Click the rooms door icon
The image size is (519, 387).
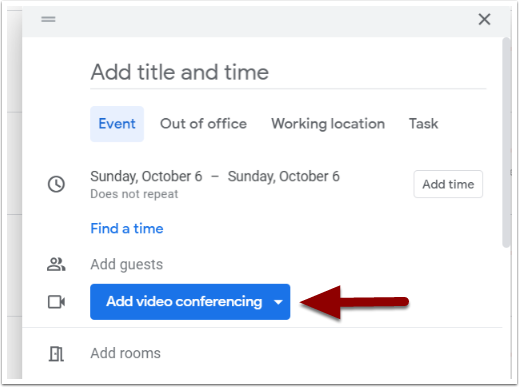pos(56,354)
